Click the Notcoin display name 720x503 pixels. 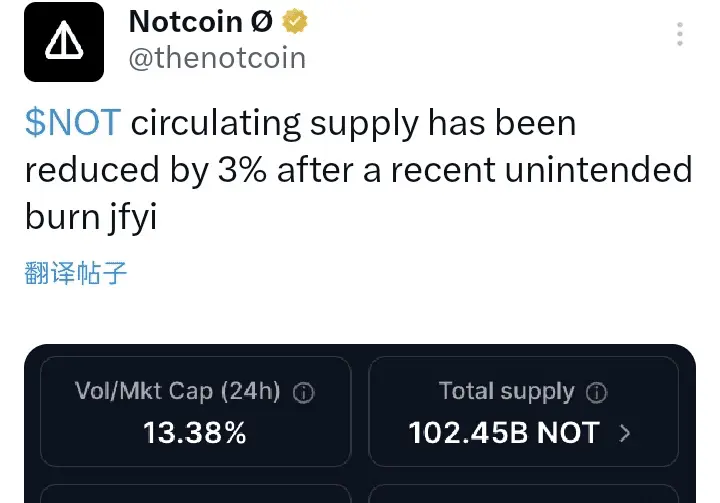coord(201,21)
